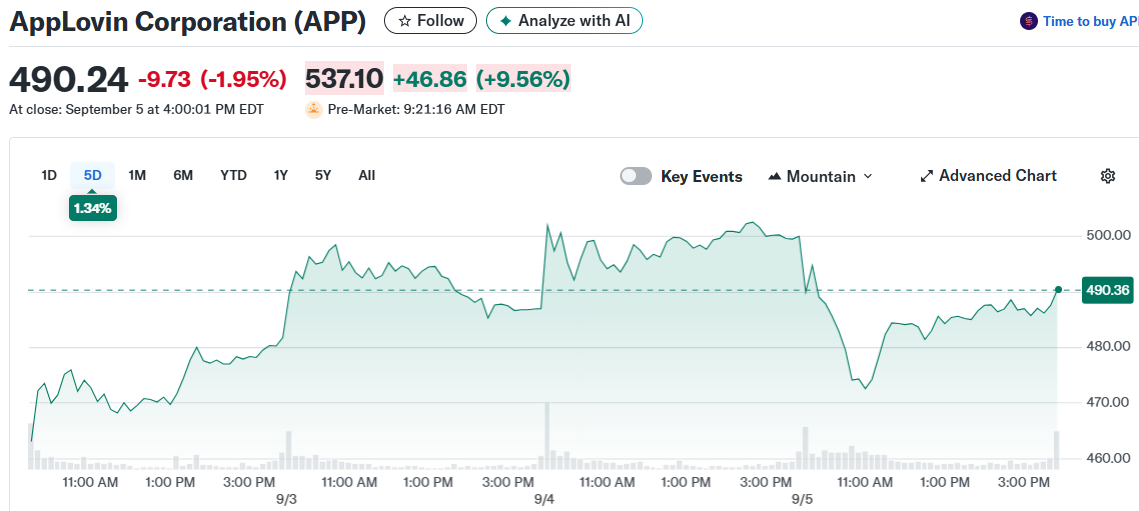This screenshot has width=1139, height=511.
Task: Click the 1.34% five-day change badge
Action: (x=93, y=209)
